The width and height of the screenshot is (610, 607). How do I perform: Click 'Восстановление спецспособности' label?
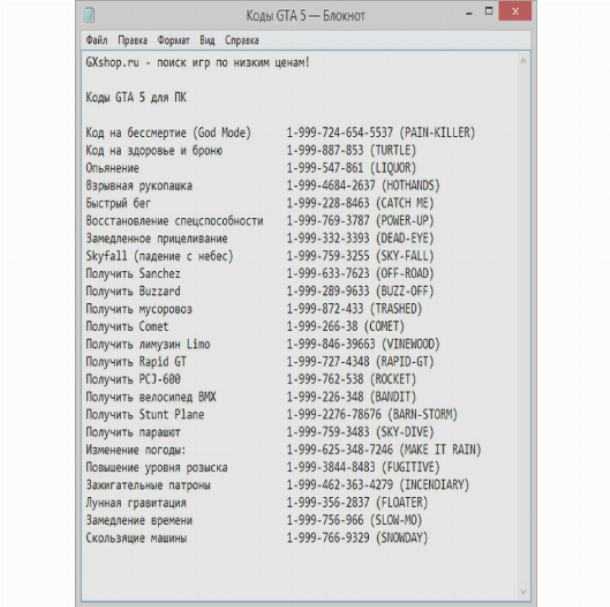(x=174, y=221)
